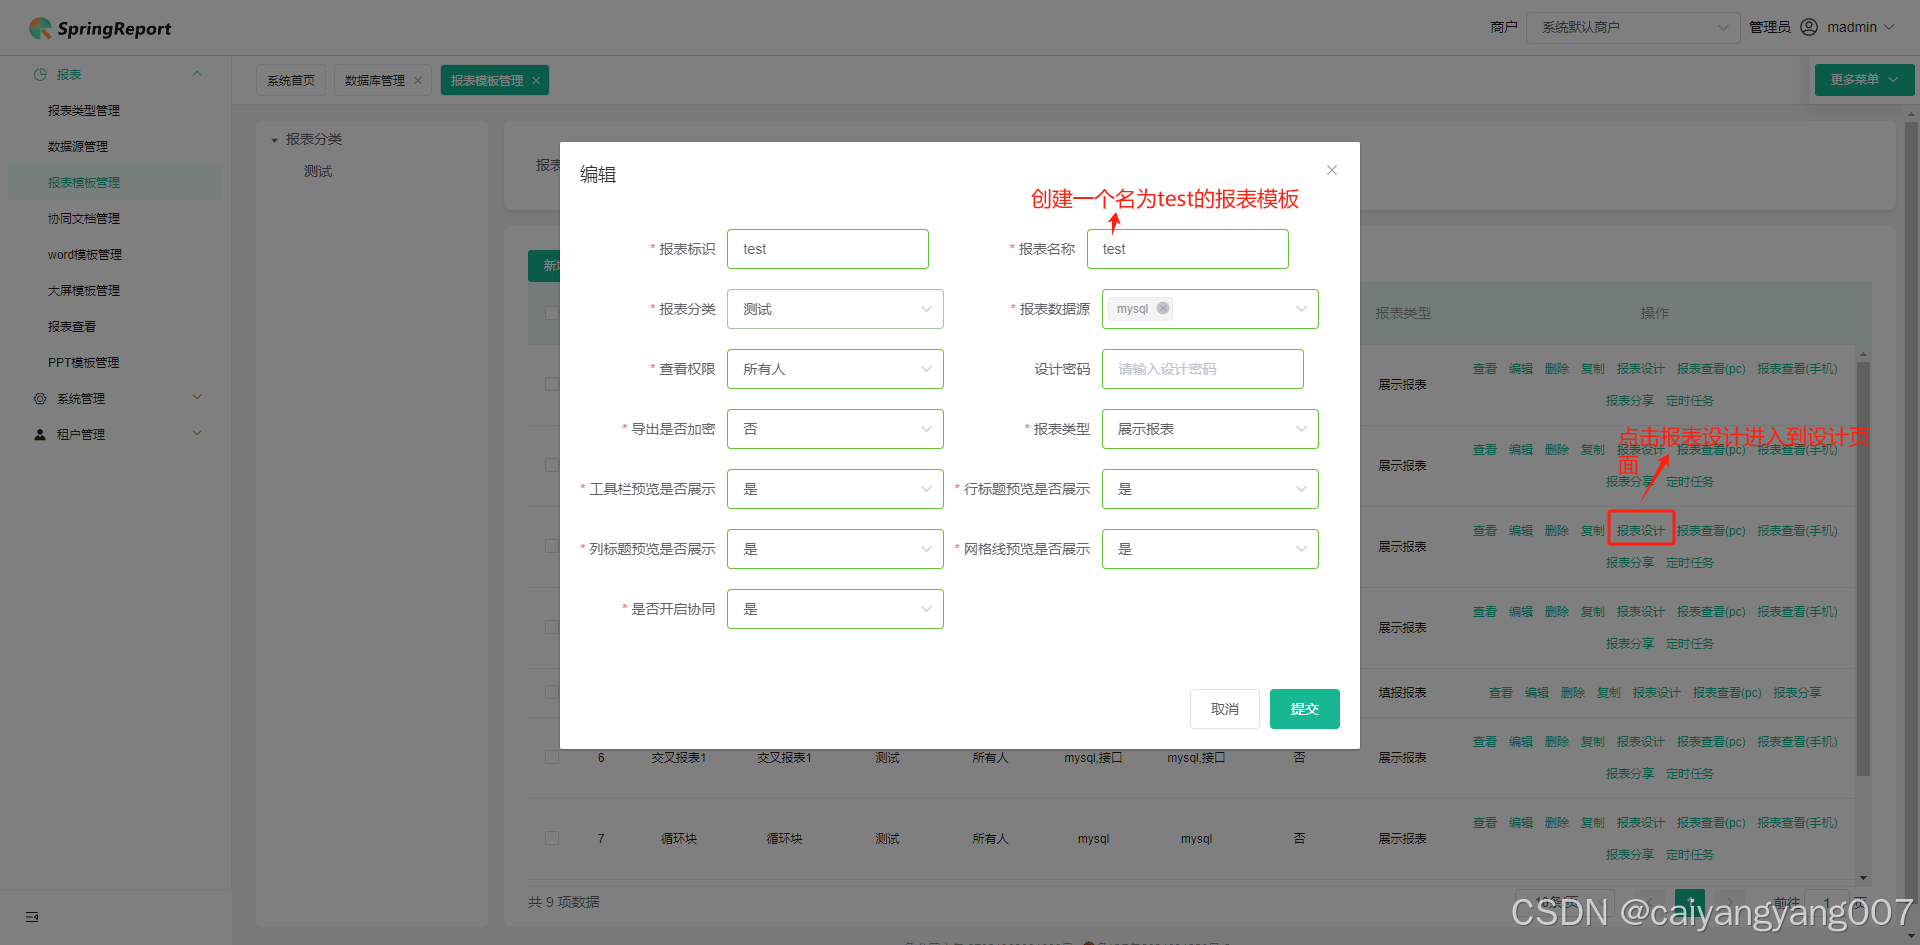Close the 报表模板管理 tab
The height and width of the screenshot is (945, 1920).
pos(536,79)
